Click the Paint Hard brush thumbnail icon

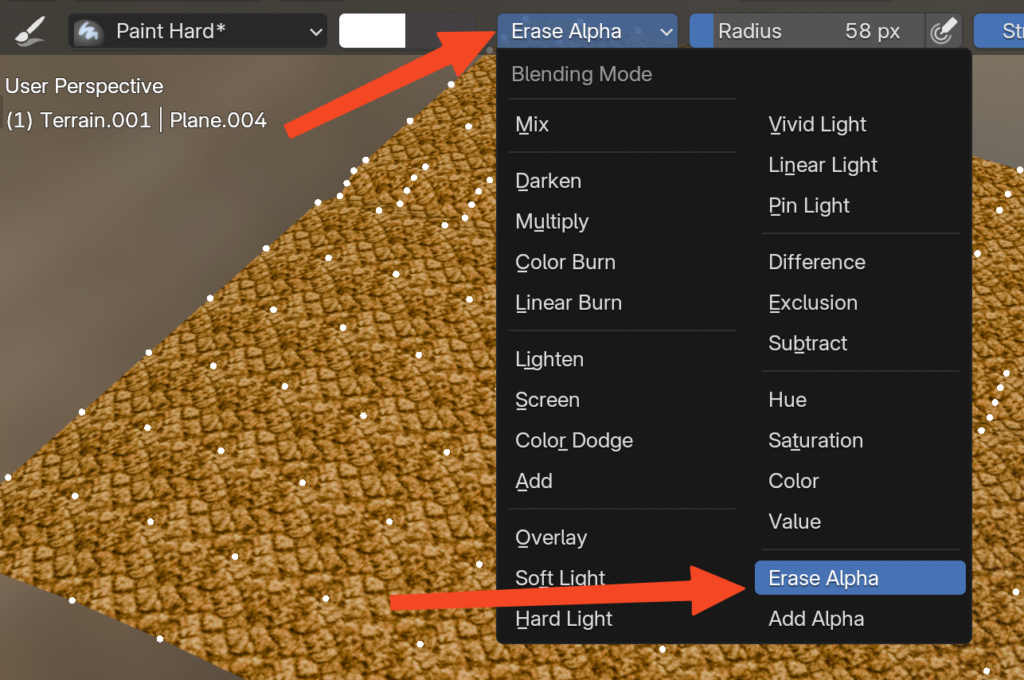pos(90,31)
